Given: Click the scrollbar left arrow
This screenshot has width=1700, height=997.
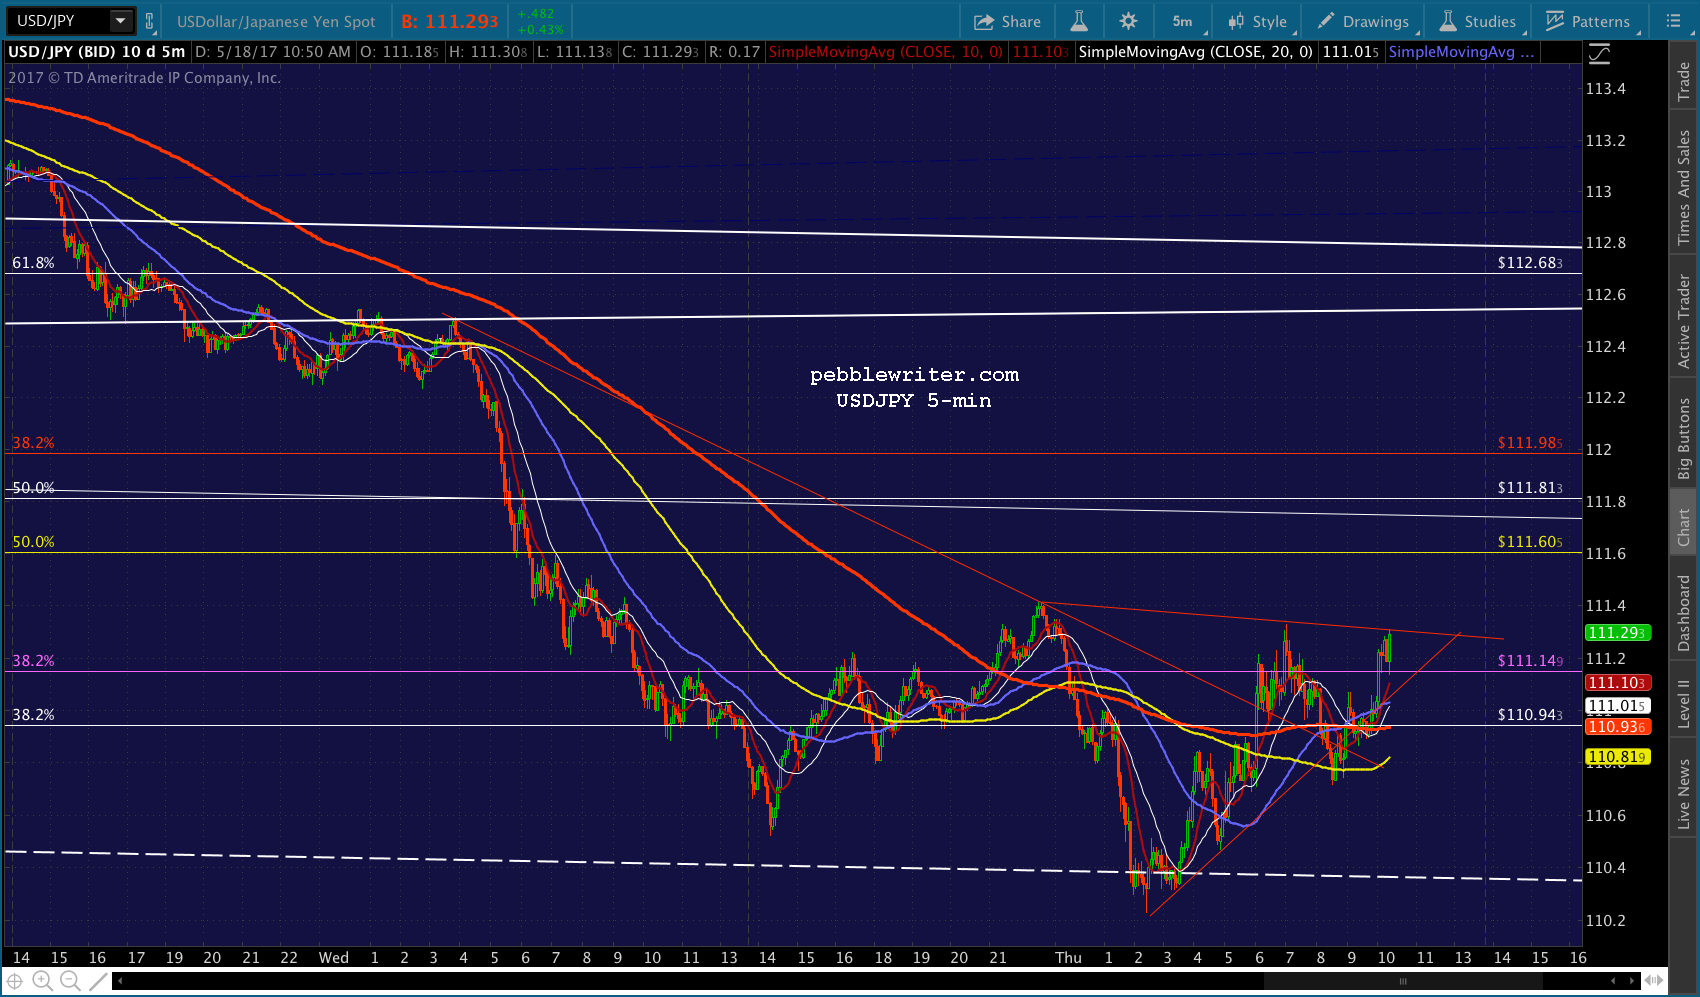Looking at the screenshot, I should (120, 981).
